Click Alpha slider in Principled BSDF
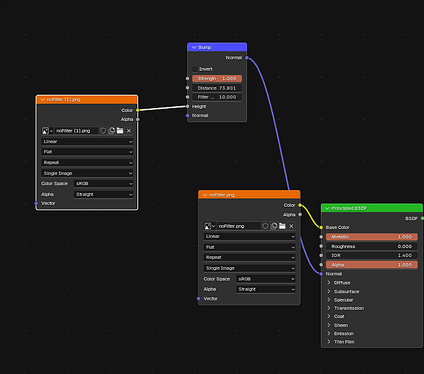The image size is (424, 374). 372,265
